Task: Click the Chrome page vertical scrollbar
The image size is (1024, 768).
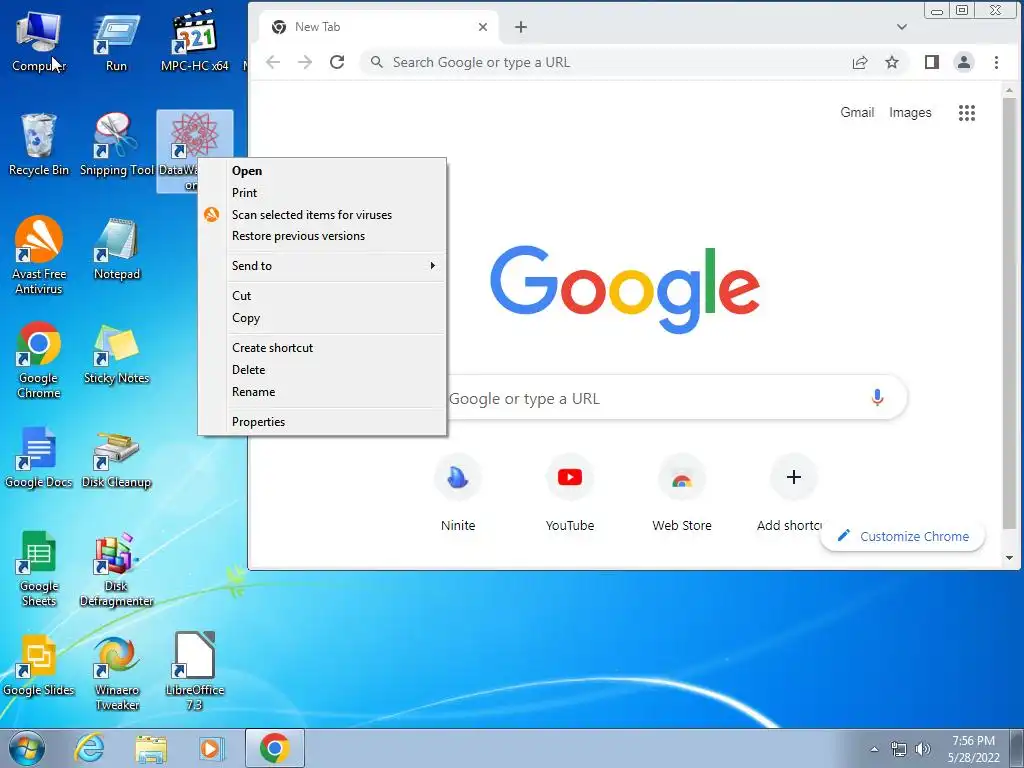Action: (1010, 313)
